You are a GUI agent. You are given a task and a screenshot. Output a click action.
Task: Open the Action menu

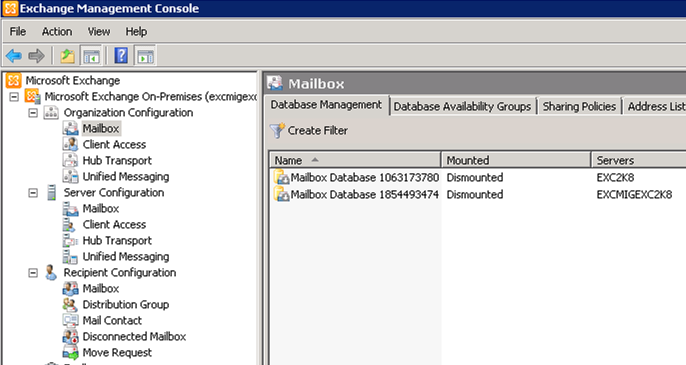57,32
